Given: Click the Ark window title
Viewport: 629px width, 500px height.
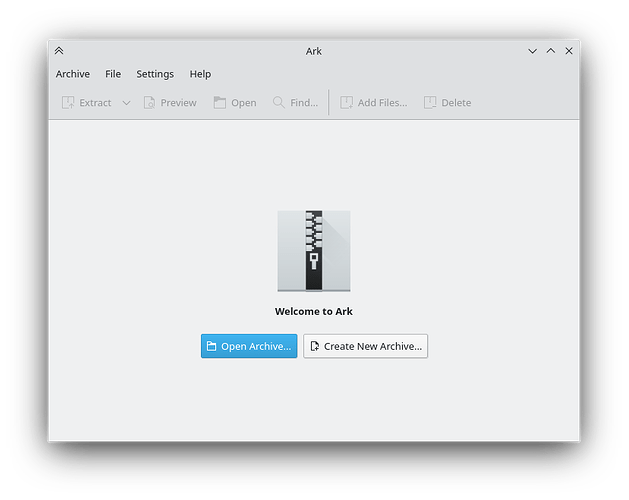Looking at the screenshot, I should click(314, 51).
